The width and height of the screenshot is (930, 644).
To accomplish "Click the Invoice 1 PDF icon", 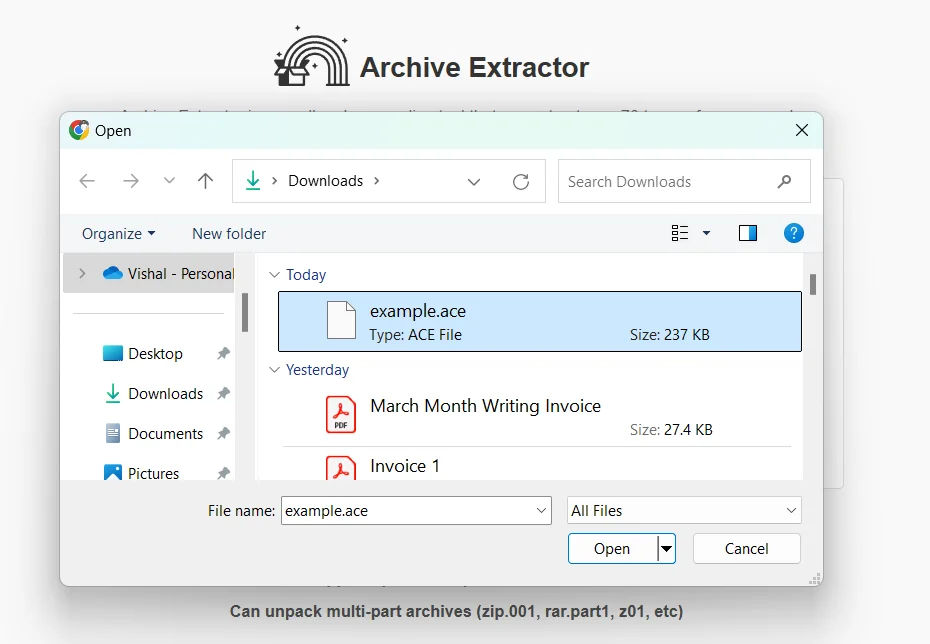I will tap(341, 467).
